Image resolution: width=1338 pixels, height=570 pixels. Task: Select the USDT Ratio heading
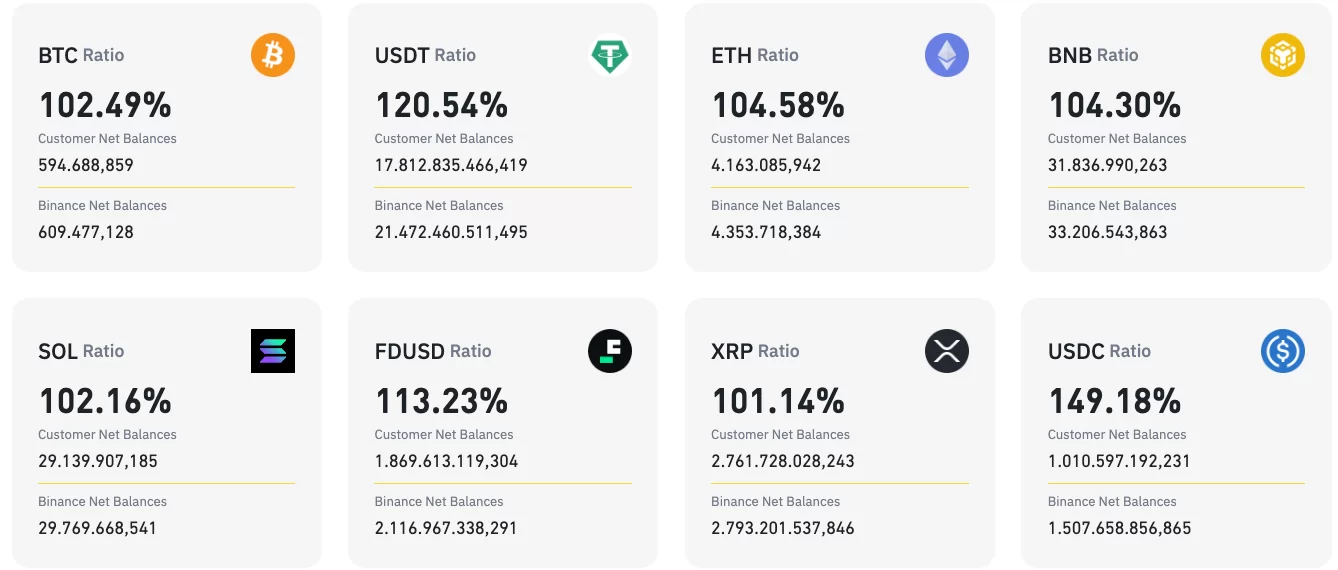(x=425, y=55)
